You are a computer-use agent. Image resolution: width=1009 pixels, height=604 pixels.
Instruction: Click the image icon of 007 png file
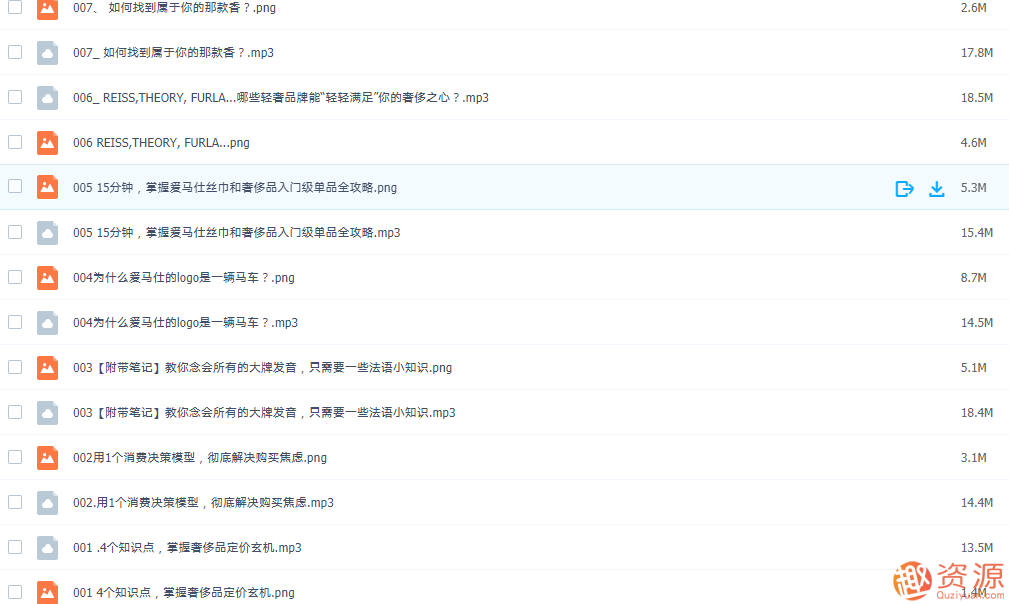[x=47, y=8]
